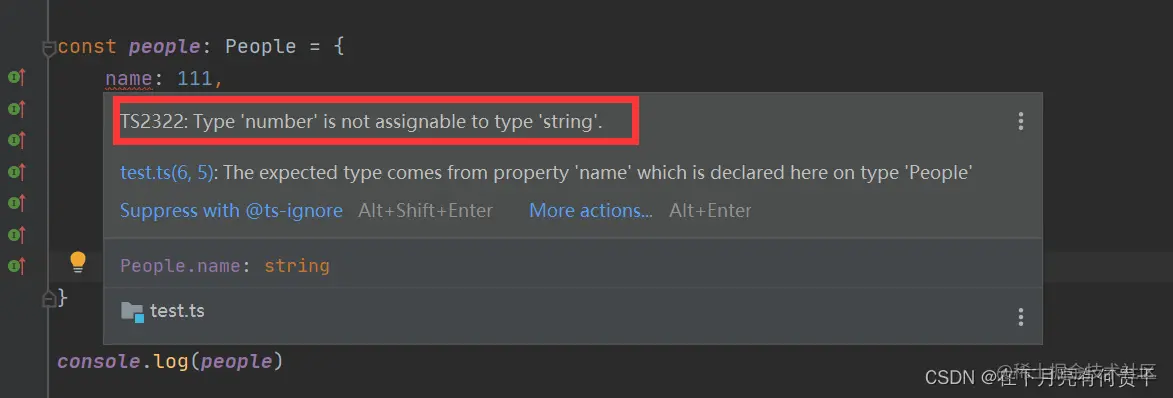Collapse the const people object fold marker
This screenshot has height=398, width=1173.
point(49,48)
